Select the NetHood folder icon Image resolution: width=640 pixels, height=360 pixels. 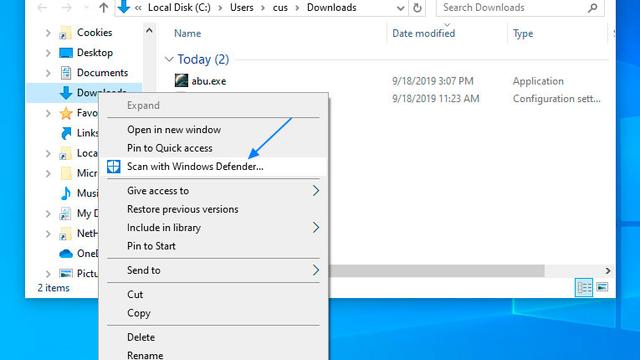(65, 233)
